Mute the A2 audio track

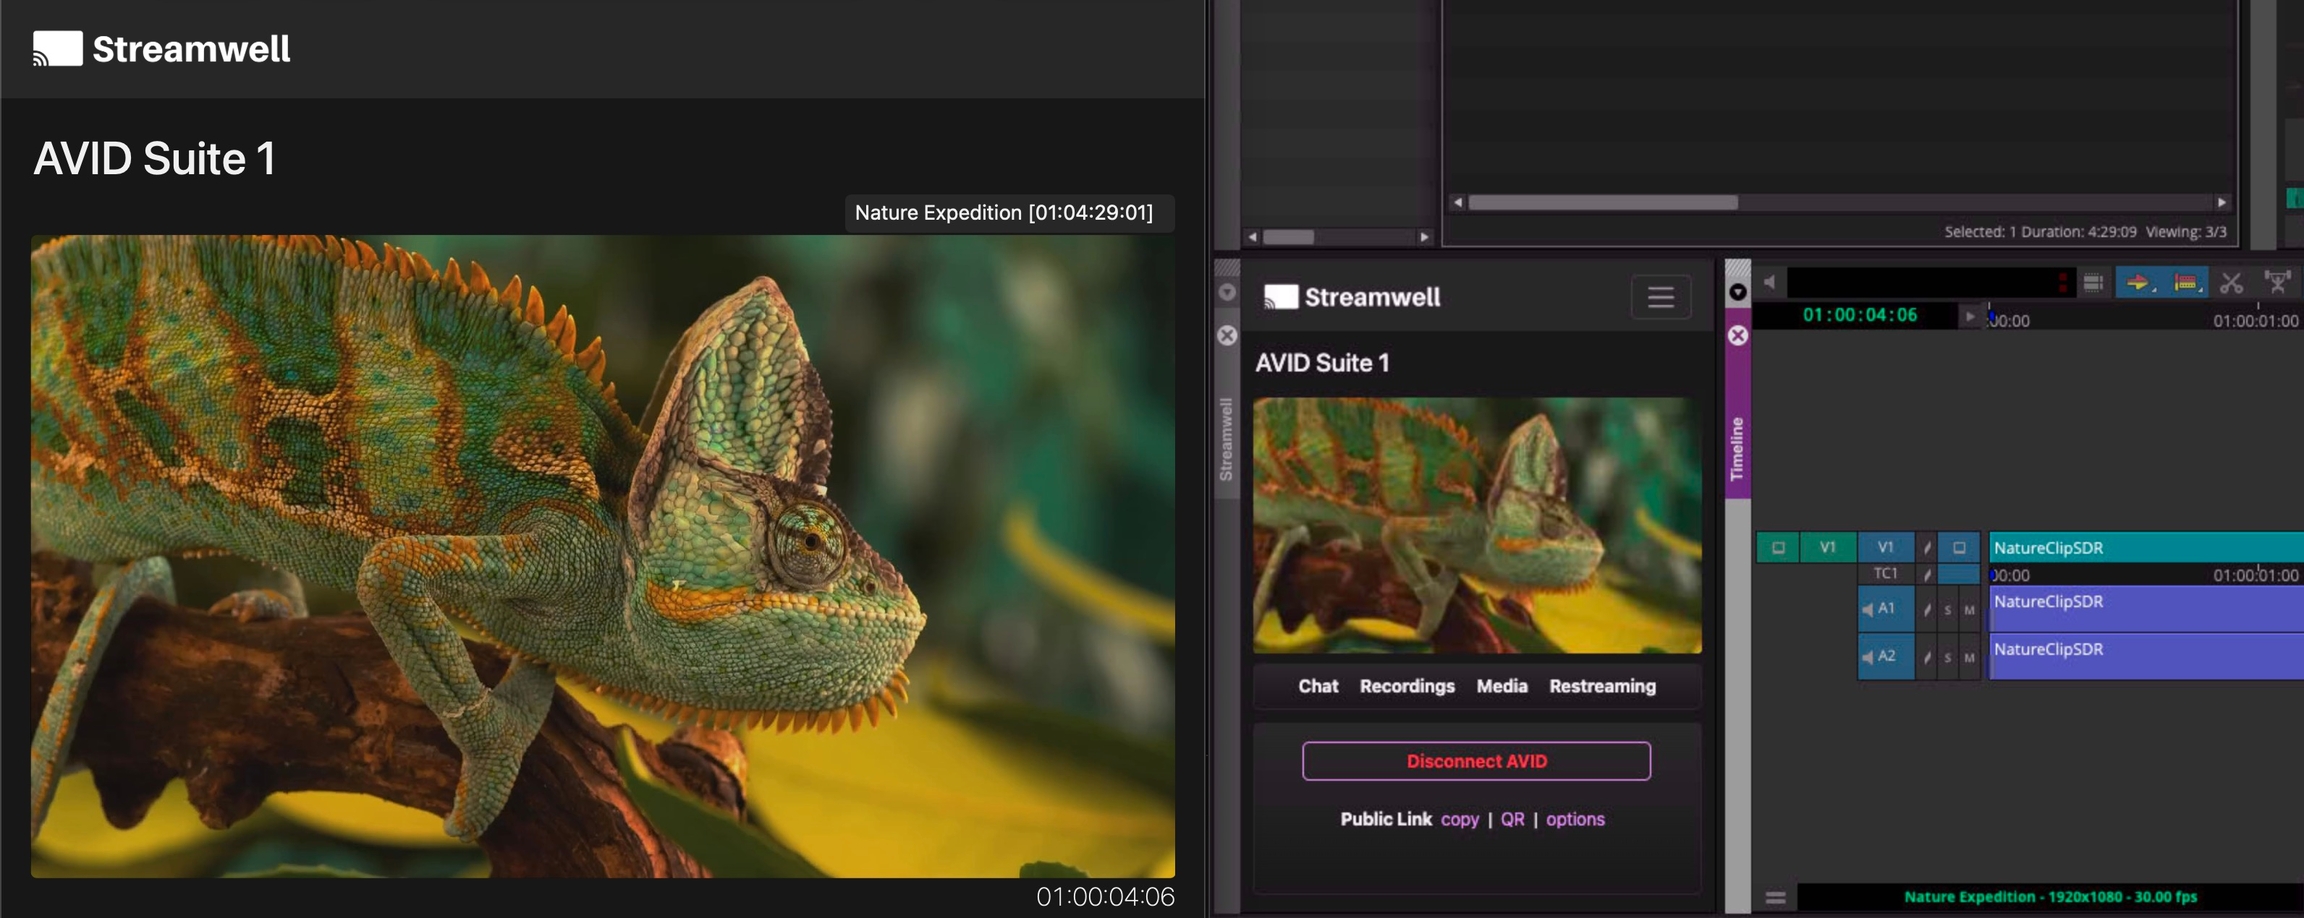[x=1969, y=658]
